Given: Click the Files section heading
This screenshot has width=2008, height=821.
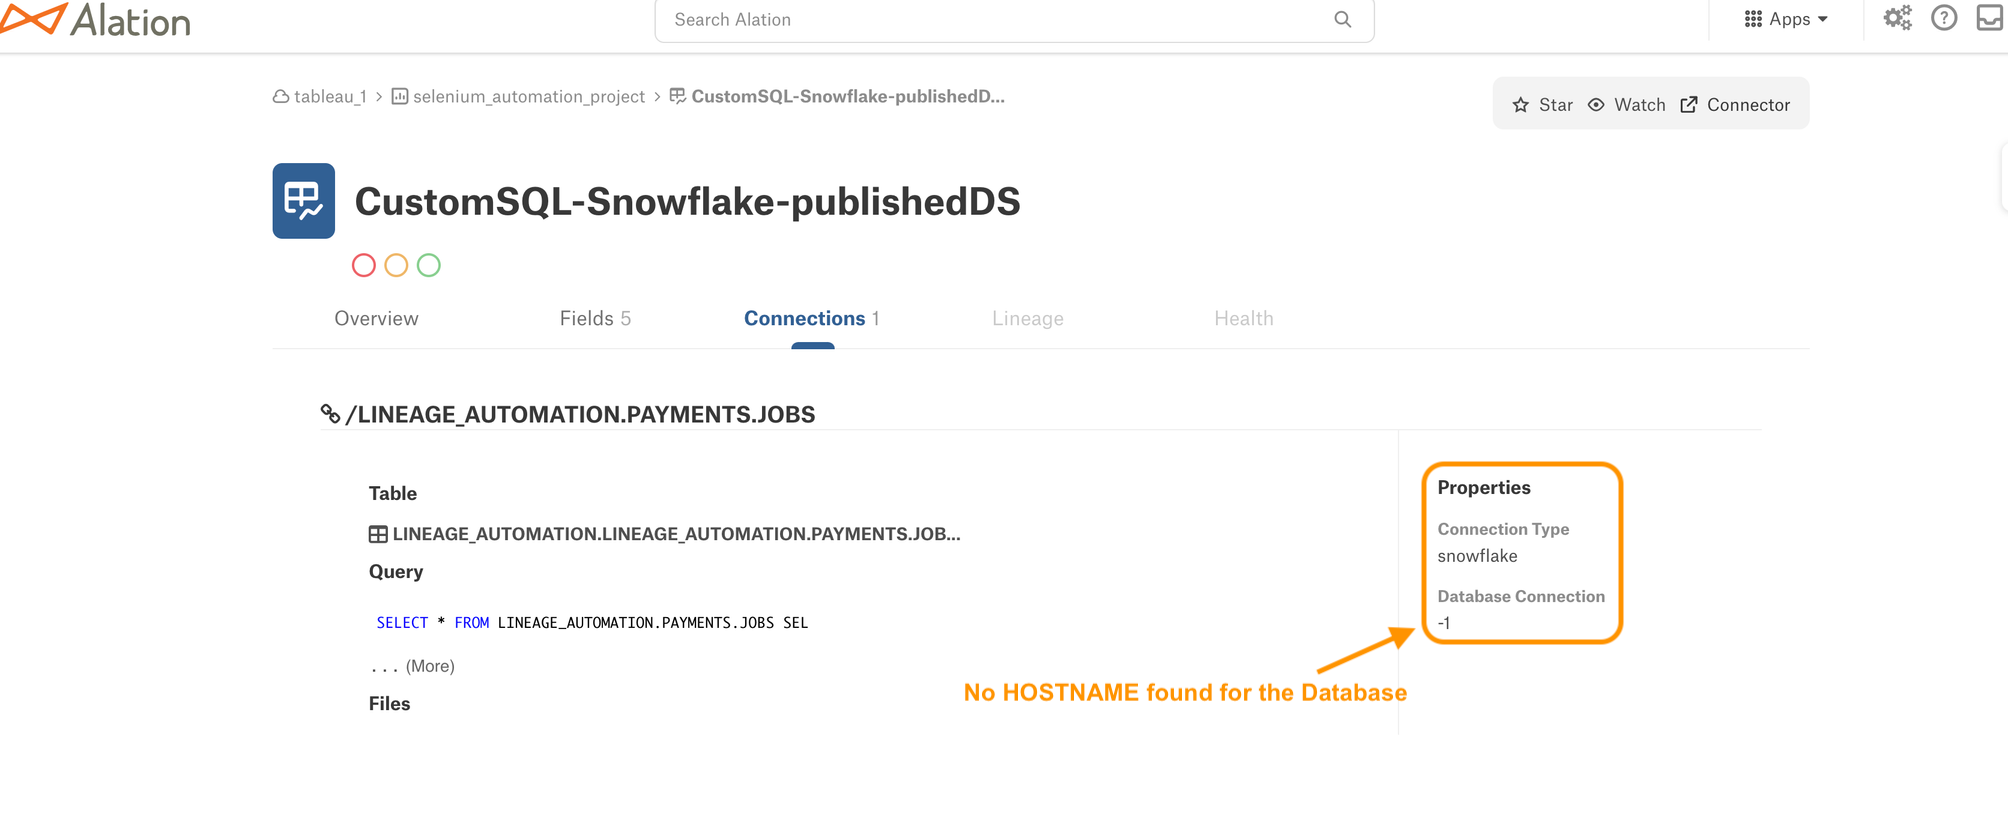Looking at the screenshot, I should pyautogui.click(x=389, y=704).
